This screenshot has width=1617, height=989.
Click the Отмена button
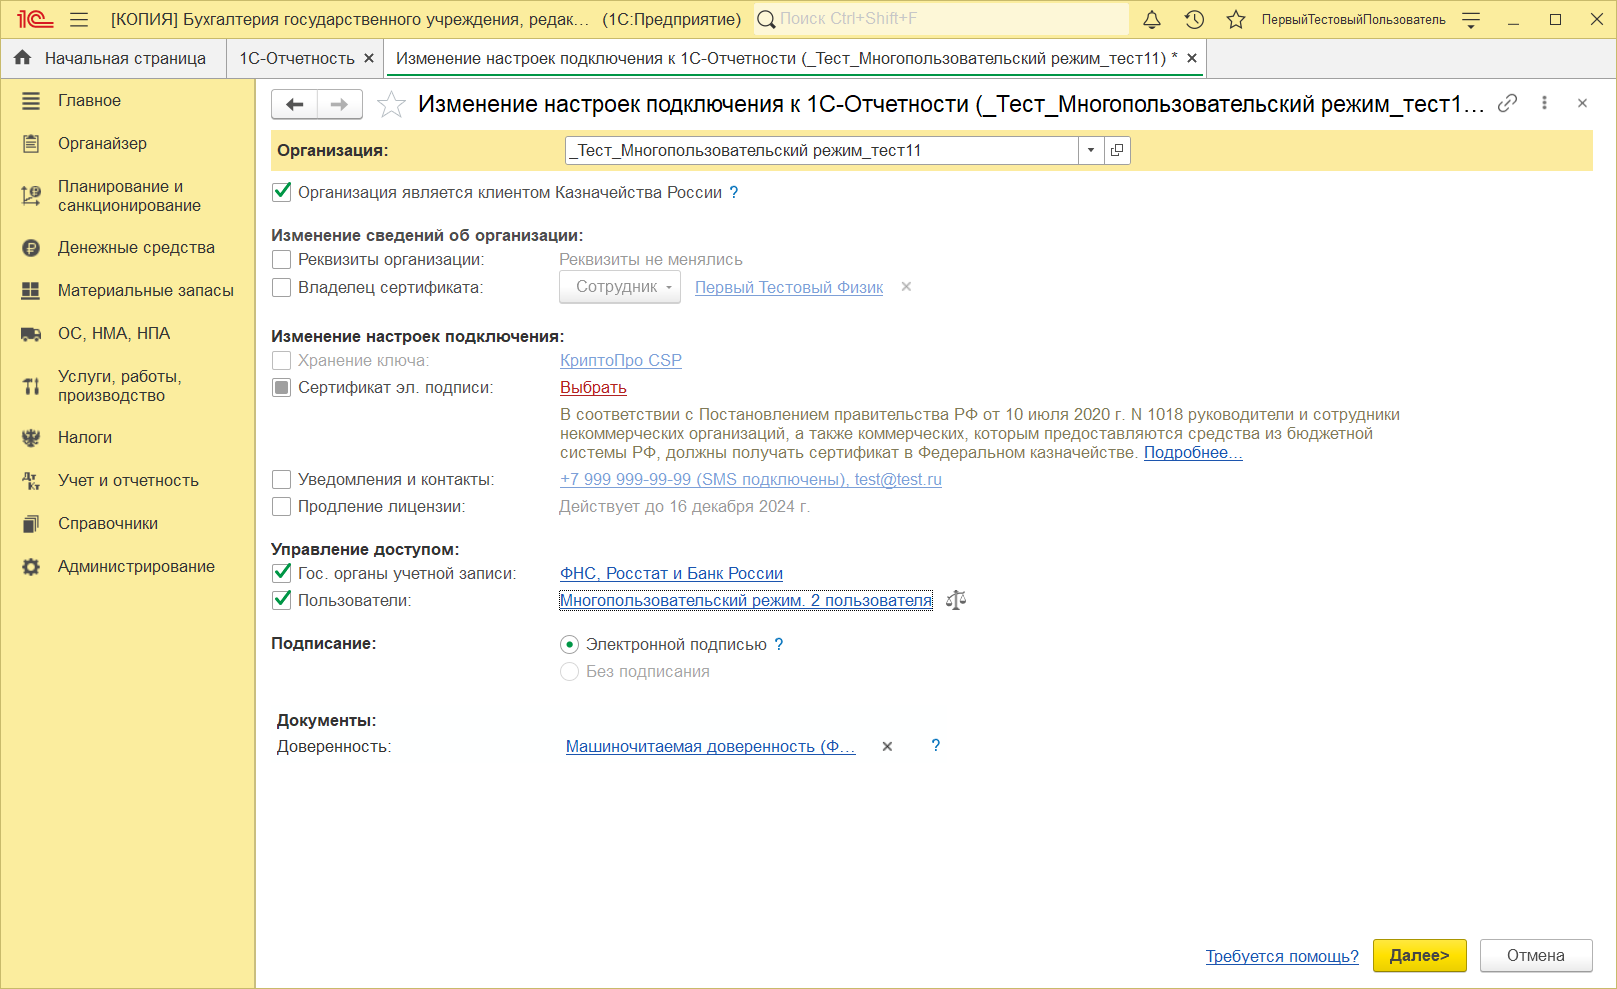1536,955
